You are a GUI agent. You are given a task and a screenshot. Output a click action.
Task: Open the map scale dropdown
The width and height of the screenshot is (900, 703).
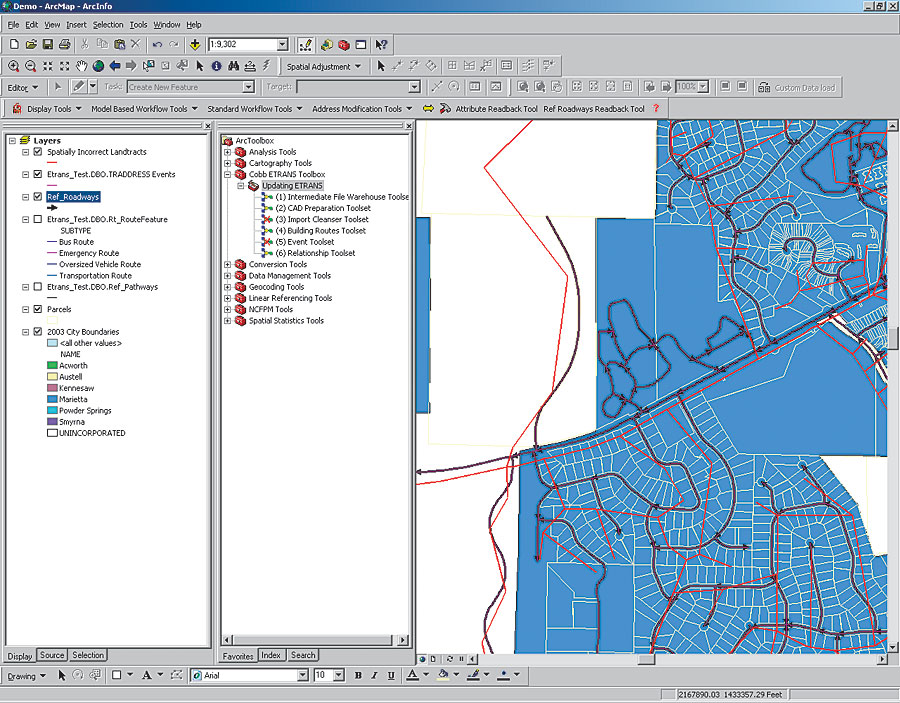click(x=282, y=45)
